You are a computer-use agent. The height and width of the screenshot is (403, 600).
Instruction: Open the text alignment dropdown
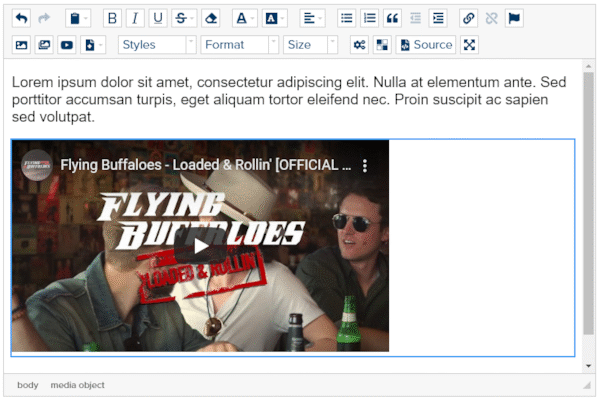point(312,18)
